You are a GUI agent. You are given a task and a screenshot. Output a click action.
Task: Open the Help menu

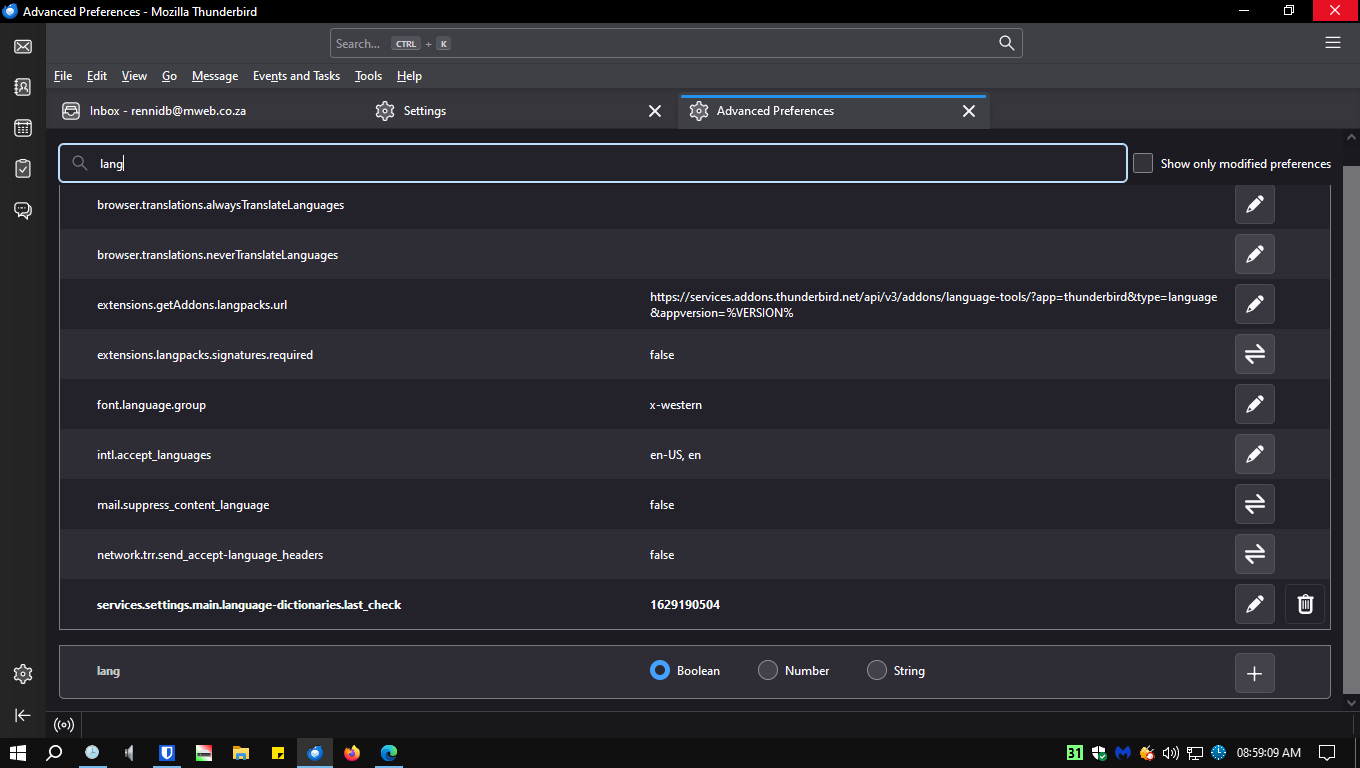[x=409, y=76]
